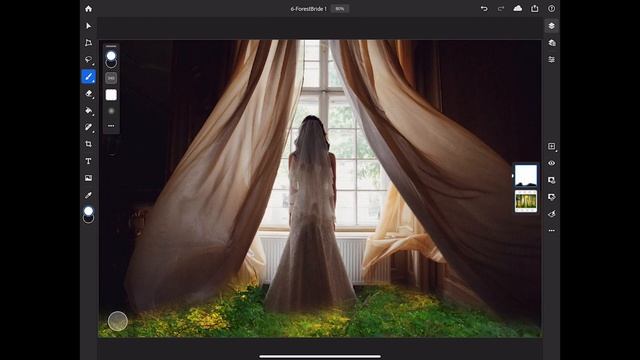Open the layer properties panel
This screenshot has height=360, width=640.
pos(551,60)
